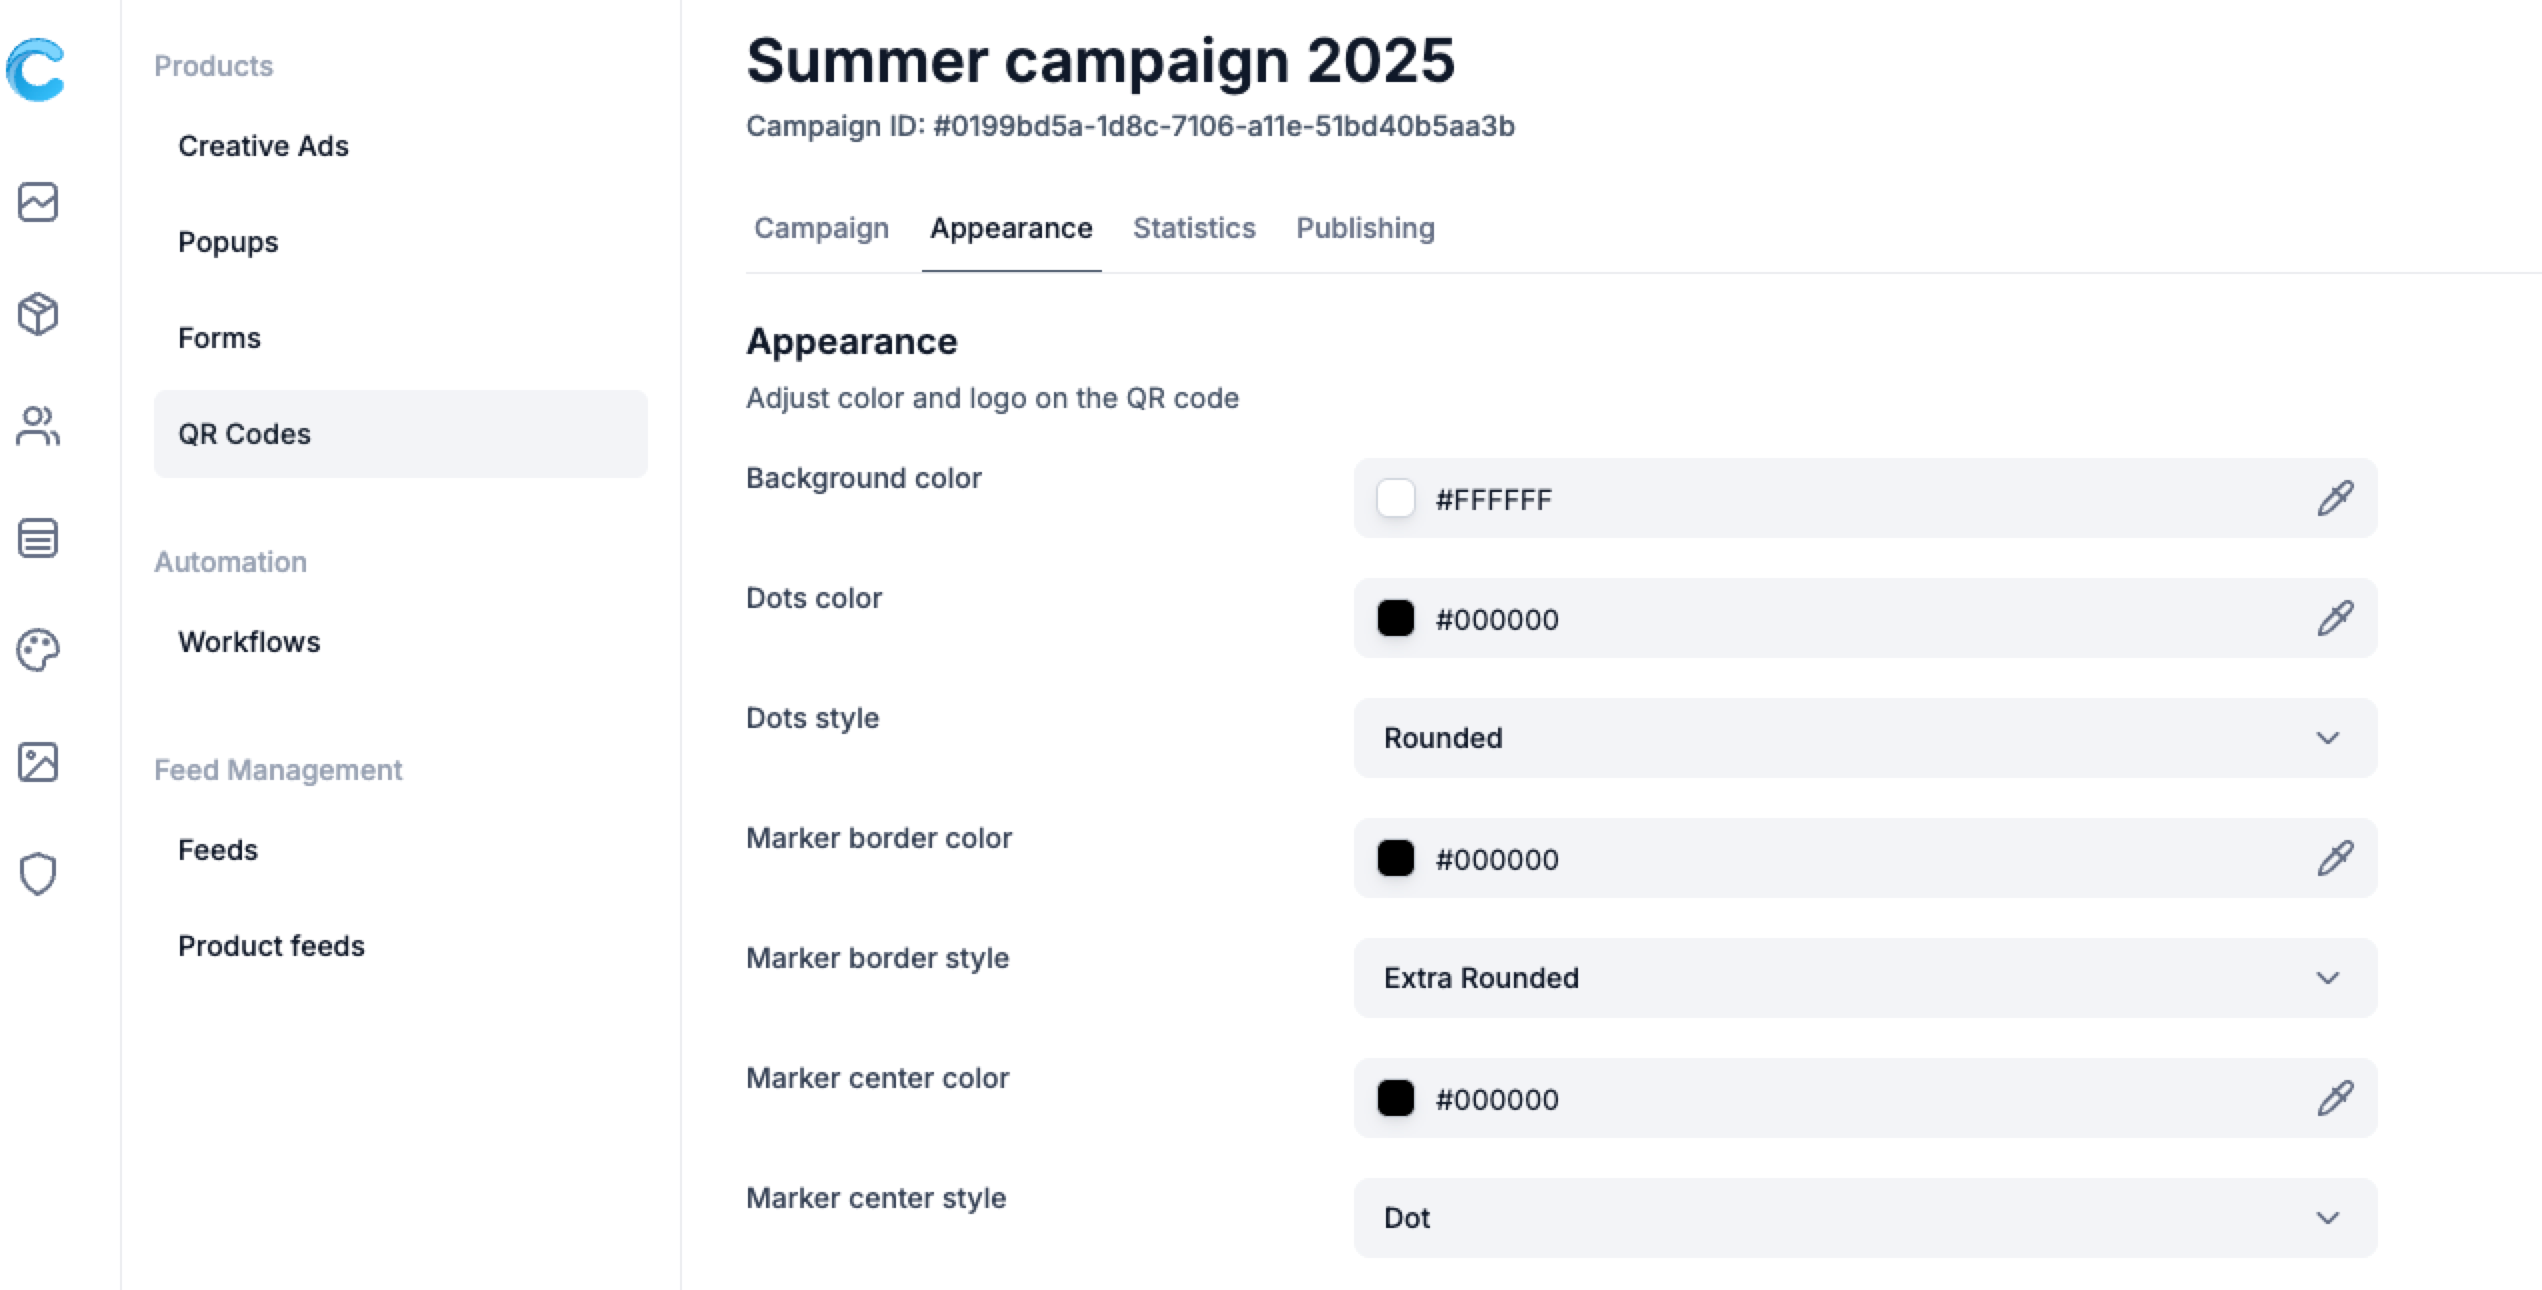The width and height of the screenshot is (2542, 1290).
Task: Go to Creative Ads in Products
Action: click(x=263, y=146)
